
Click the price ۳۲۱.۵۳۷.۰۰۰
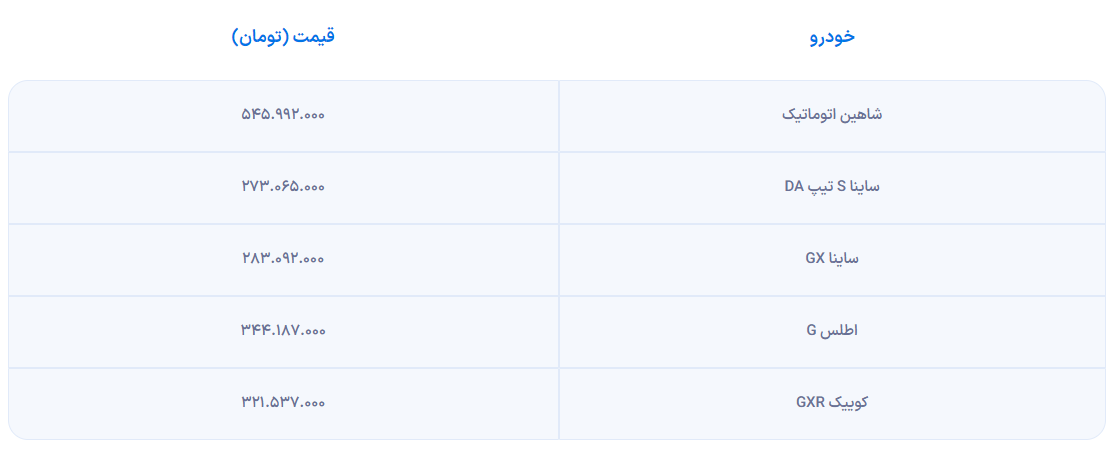[x=283, y=402]
